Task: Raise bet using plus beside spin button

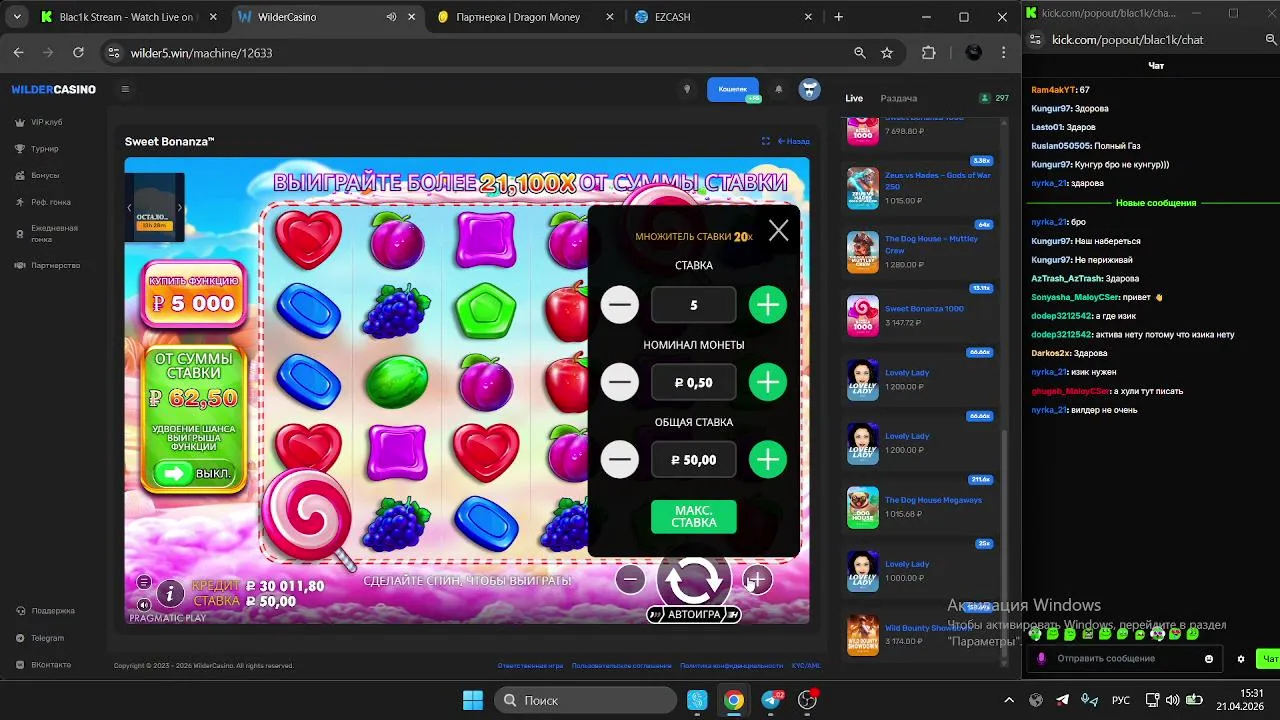Action: (757, 579)
